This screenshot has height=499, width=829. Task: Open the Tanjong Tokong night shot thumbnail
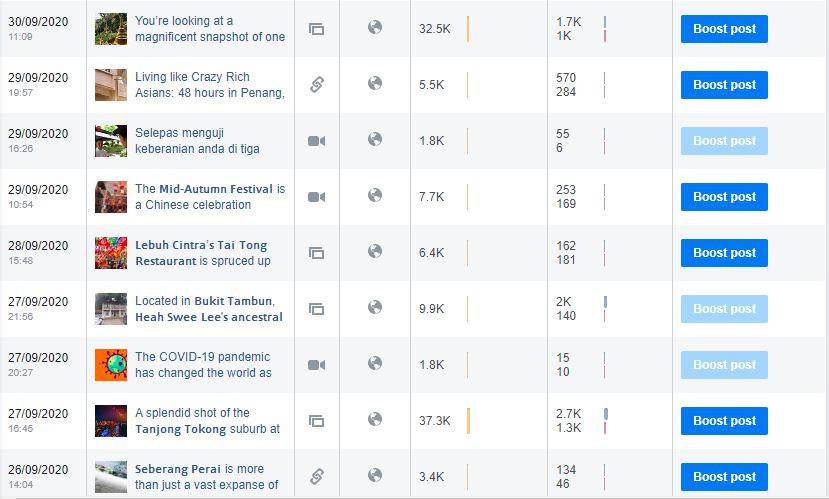click(x=111, y=421)
